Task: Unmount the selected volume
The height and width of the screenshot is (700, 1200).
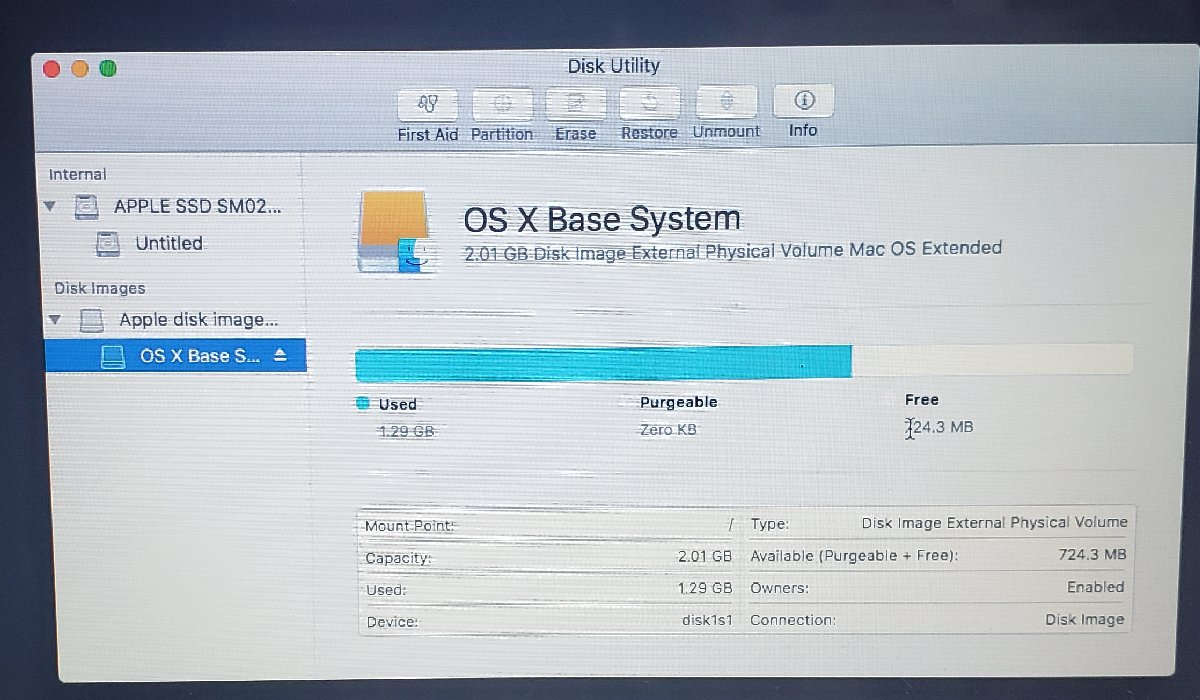Action: click(726, 100)
